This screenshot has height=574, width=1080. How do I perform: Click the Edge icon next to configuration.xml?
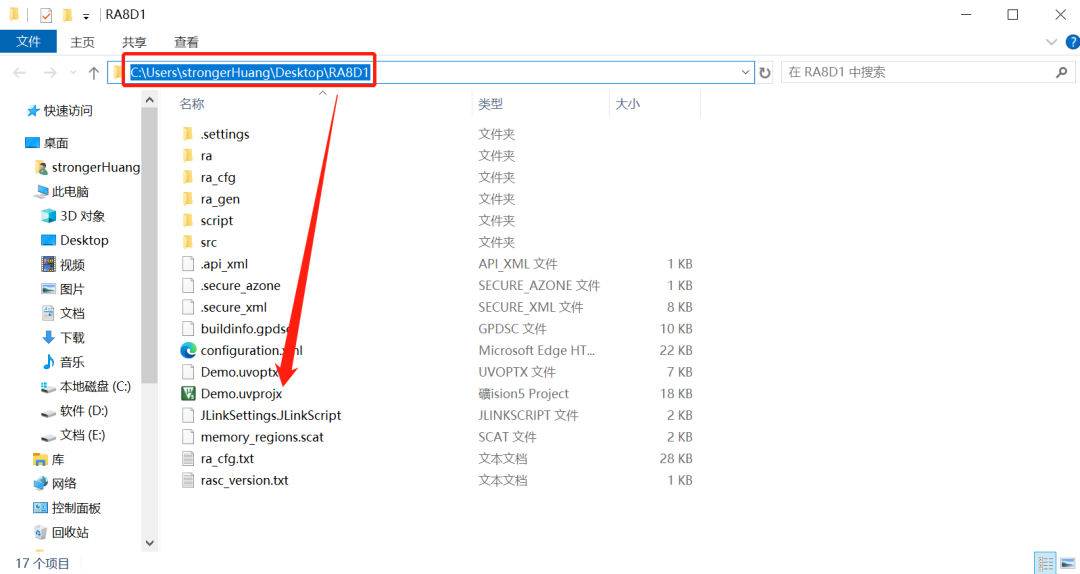[x=188, y=350]
